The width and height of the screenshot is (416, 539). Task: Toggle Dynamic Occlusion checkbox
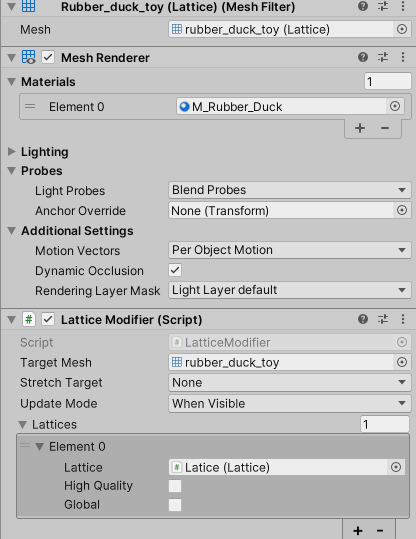175,270
